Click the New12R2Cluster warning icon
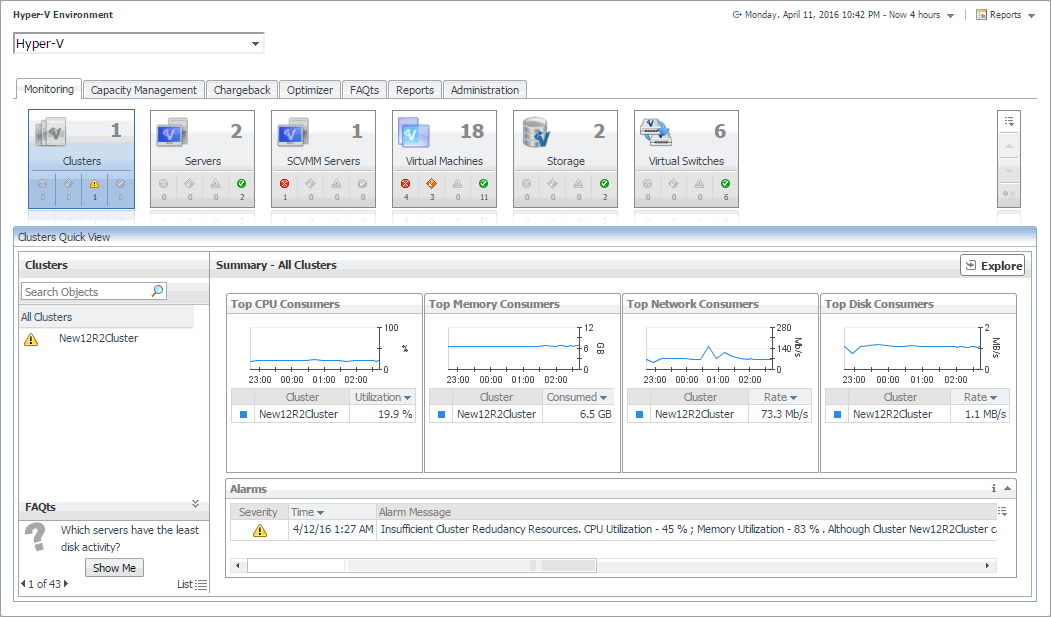The height and width of the screenshot is (617, 1051). coord(31,339)
